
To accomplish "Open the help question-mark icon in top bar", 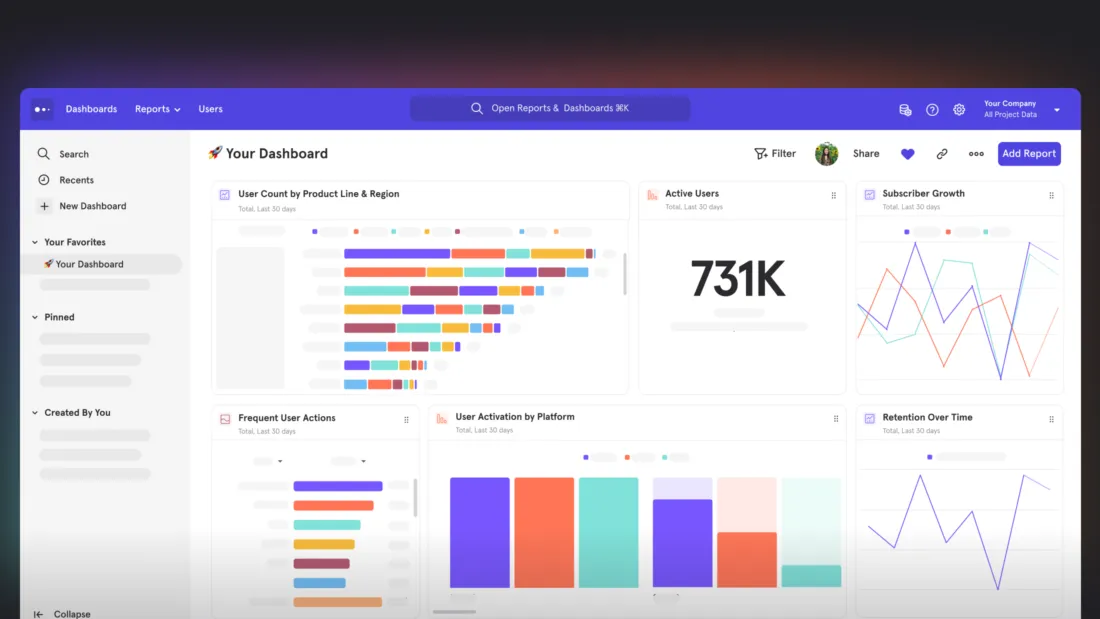I will (932, 109).
